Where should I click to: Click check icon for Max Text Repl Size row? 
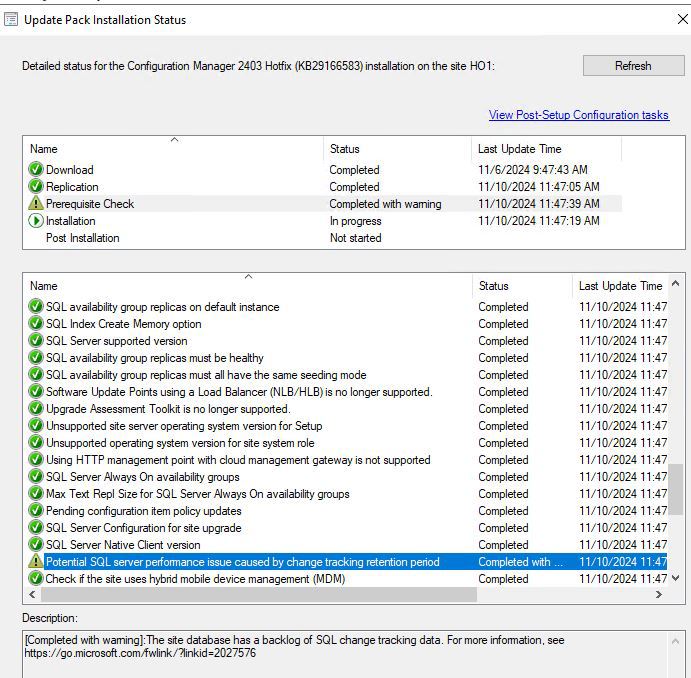point(36,493)
